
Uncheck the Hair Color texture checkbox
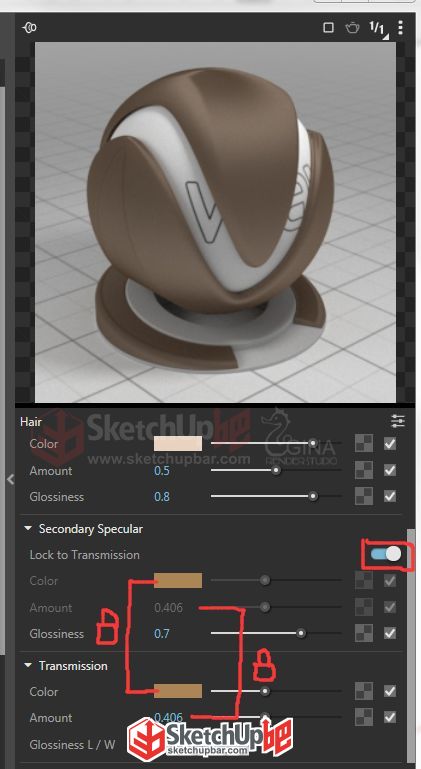[x=390, y=444]
